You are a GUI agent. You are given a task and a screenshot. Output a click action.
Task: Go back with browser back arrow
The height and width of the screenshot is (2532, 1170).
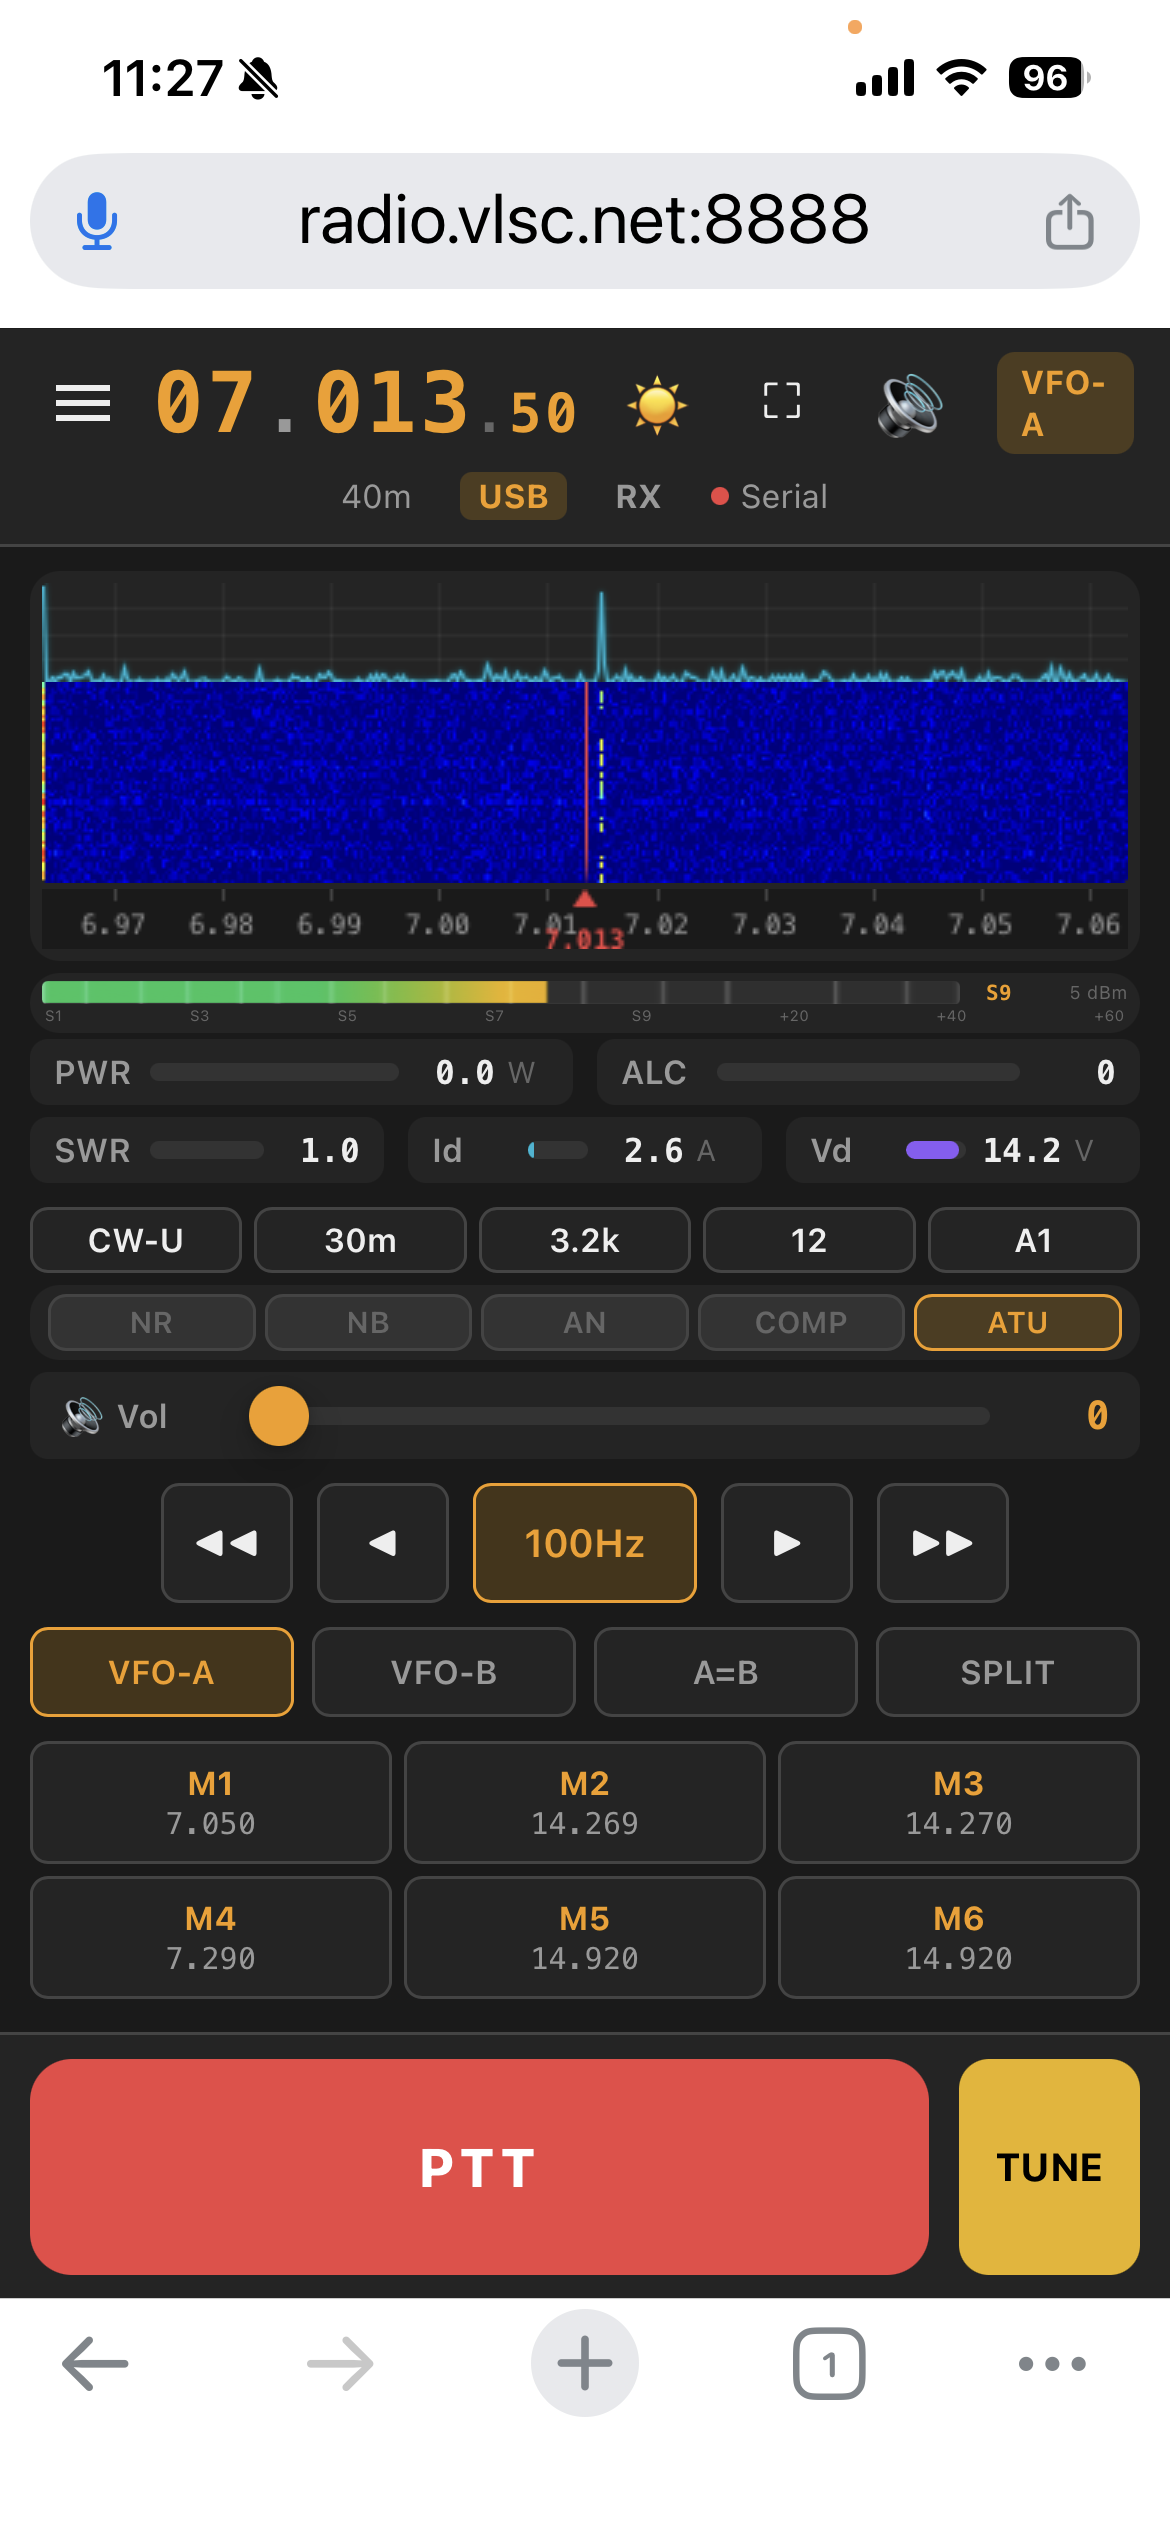pos(95,2363)
